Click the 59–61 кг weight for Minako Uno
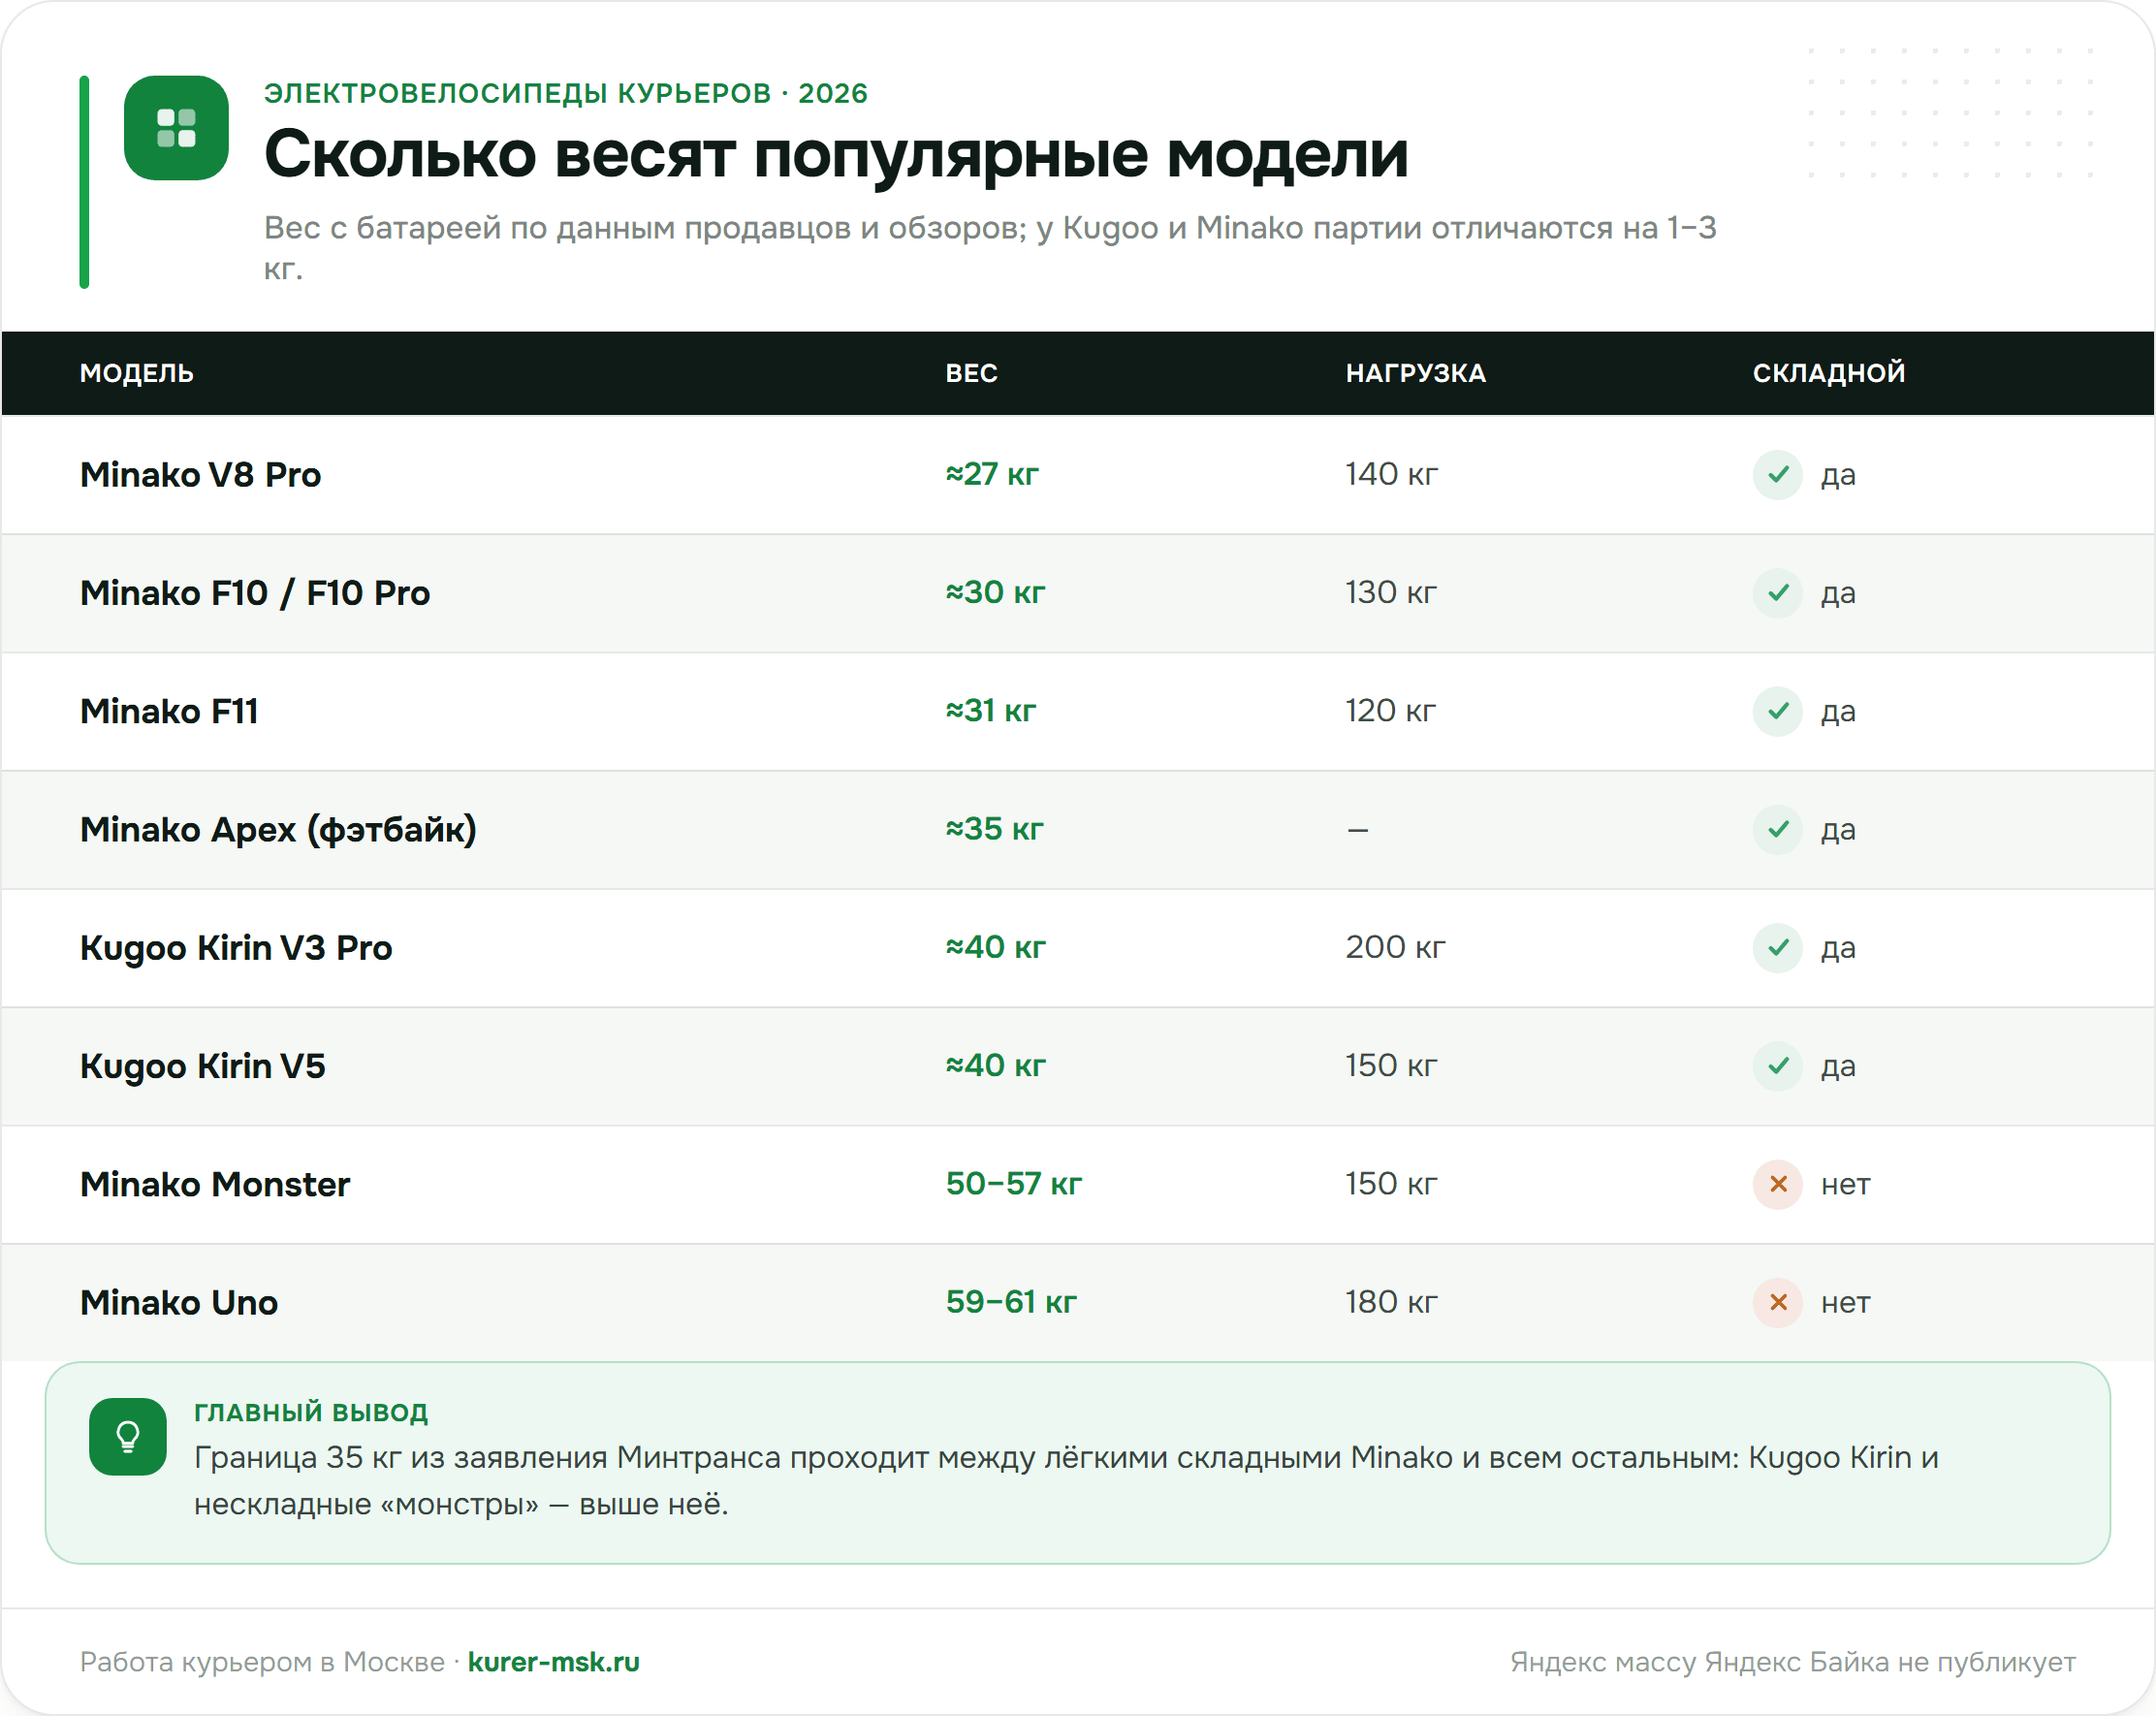This screenshot has height=1716, width=2156. 1011,1302
